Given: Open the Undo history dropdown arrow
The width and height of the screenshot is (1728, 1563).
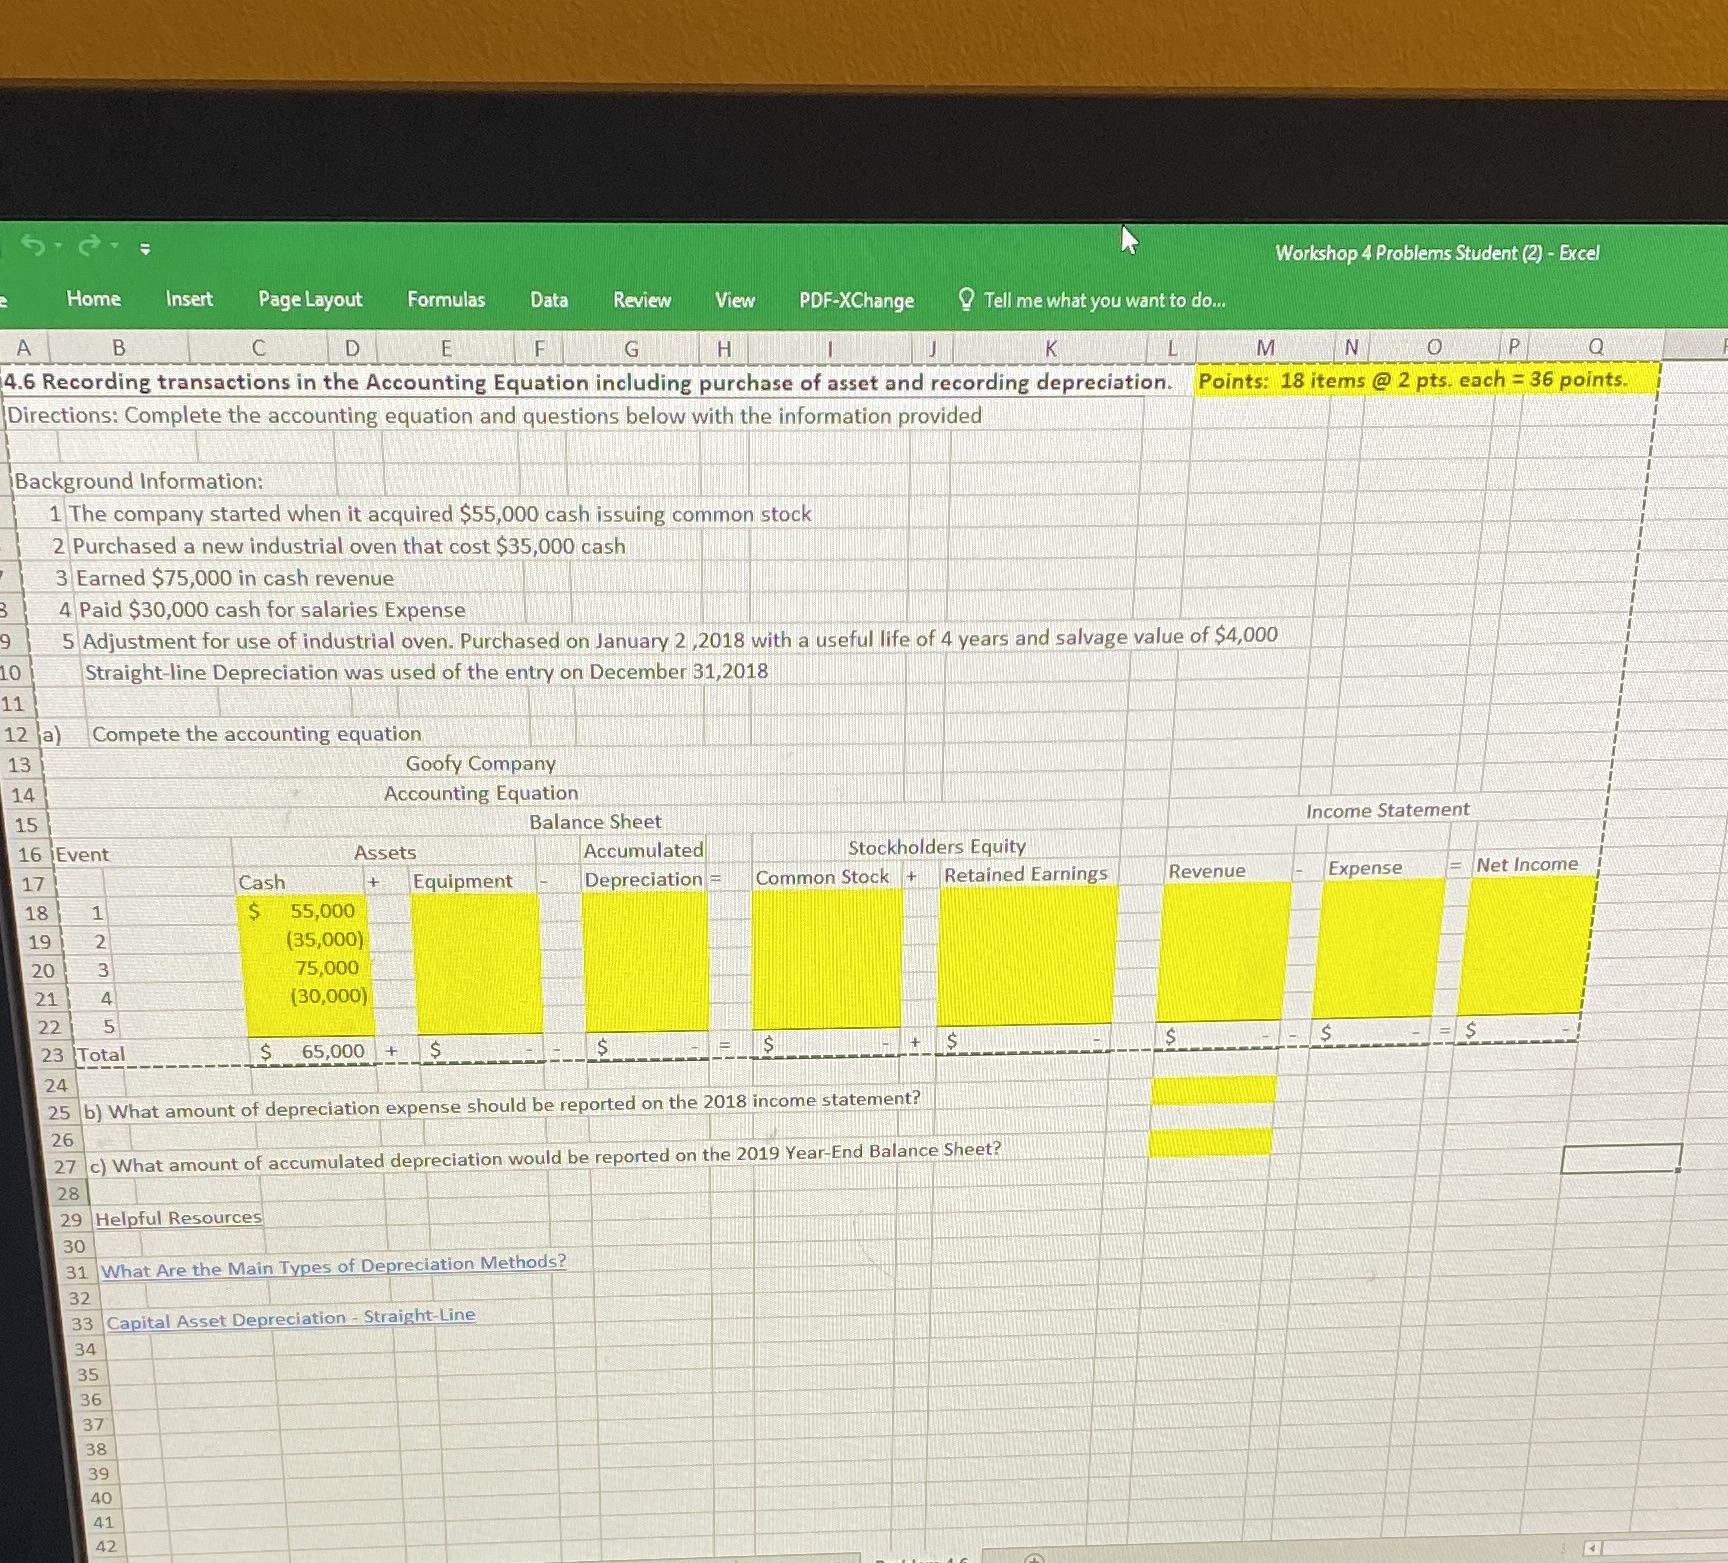Looking at the screenshot, I should [57, 245].
